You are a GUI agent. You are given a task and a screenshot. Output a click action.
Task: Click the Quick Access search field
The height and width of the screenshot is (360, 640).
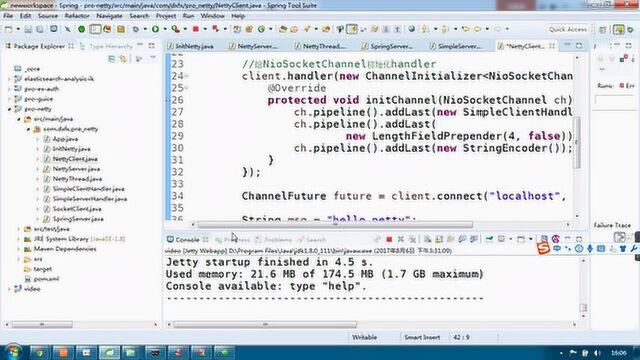pyautogui.click(x=568, y=29)
